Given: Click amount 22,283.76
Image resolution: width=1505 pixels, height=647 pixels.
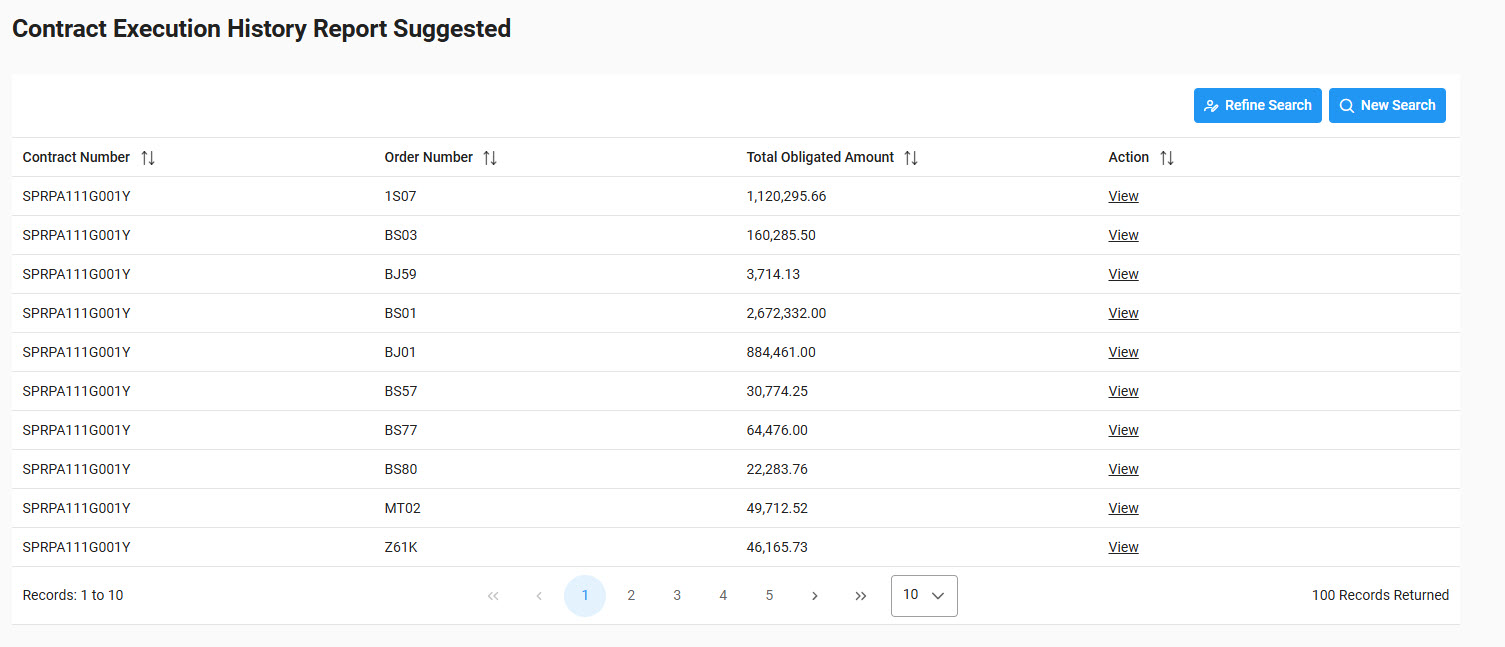Looking at the screenshot, I should 777,470.
